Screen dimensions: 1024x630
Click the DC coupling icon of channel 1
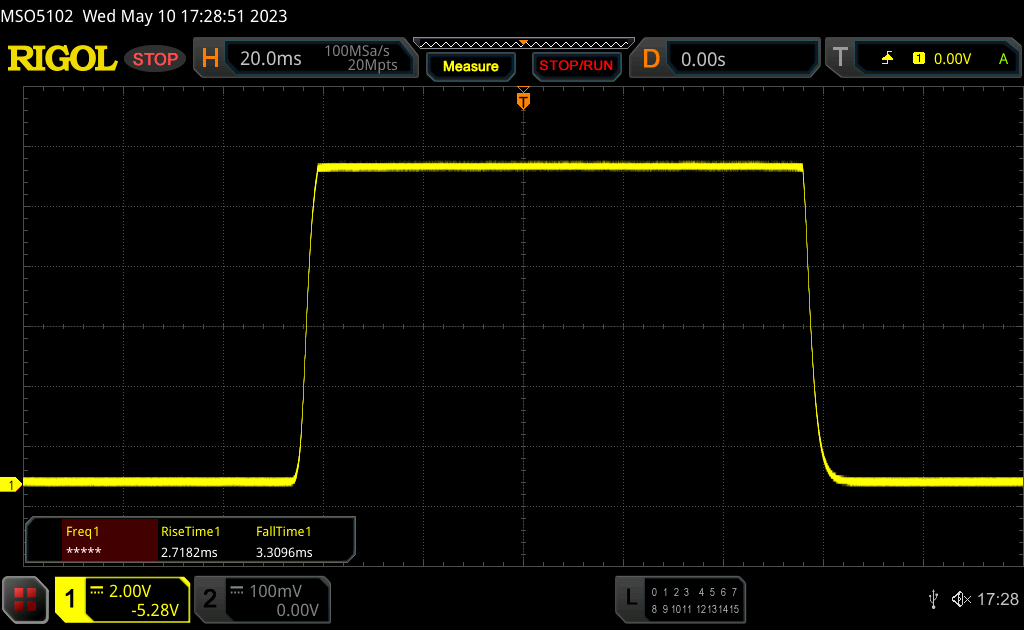click(x=97, y=590)
